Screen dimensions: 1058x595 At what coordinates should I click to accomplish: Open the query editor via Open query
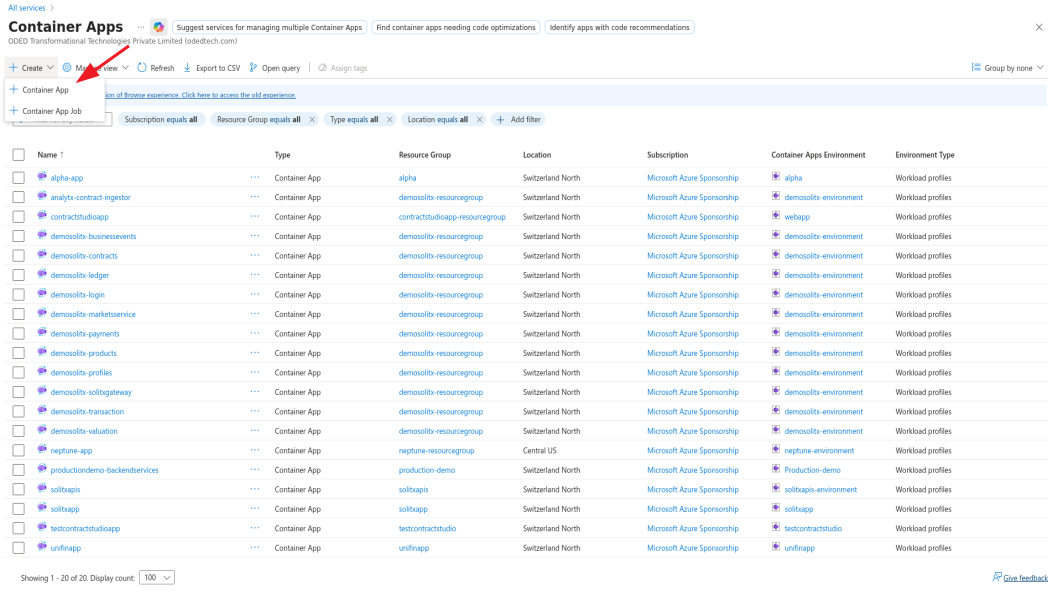275,68
